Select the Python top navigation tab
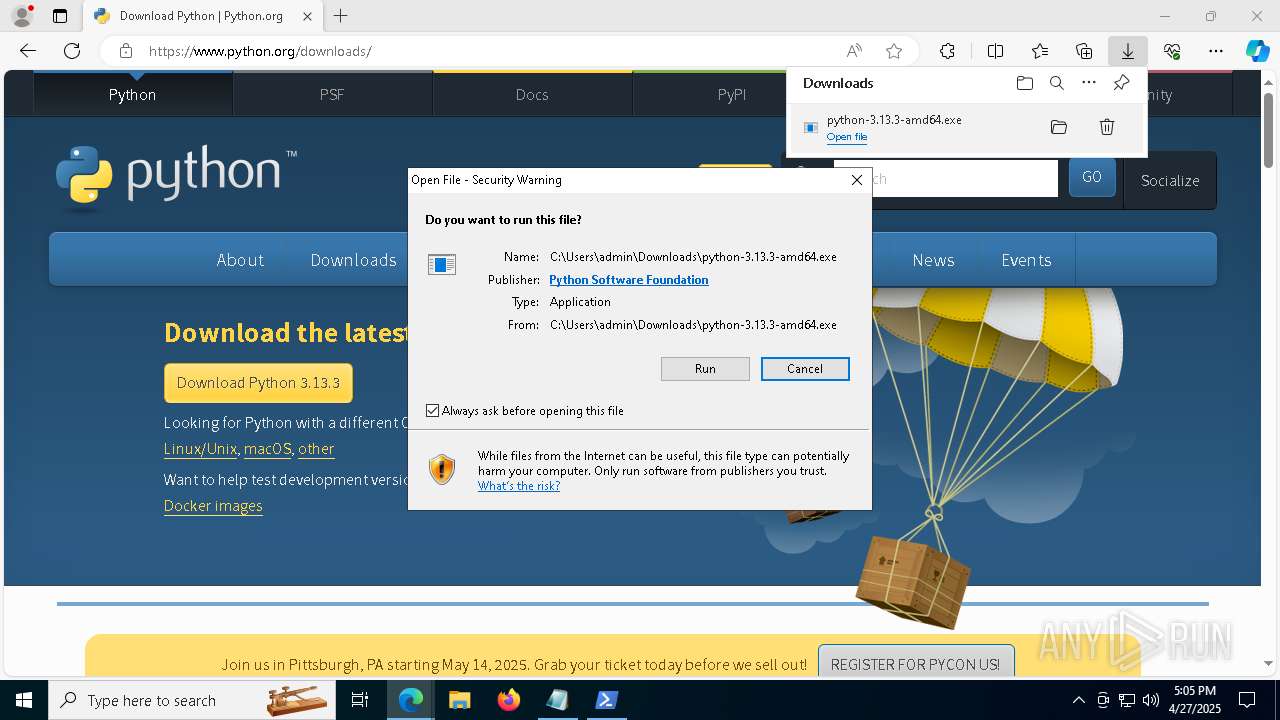 (x=133, y=95)
